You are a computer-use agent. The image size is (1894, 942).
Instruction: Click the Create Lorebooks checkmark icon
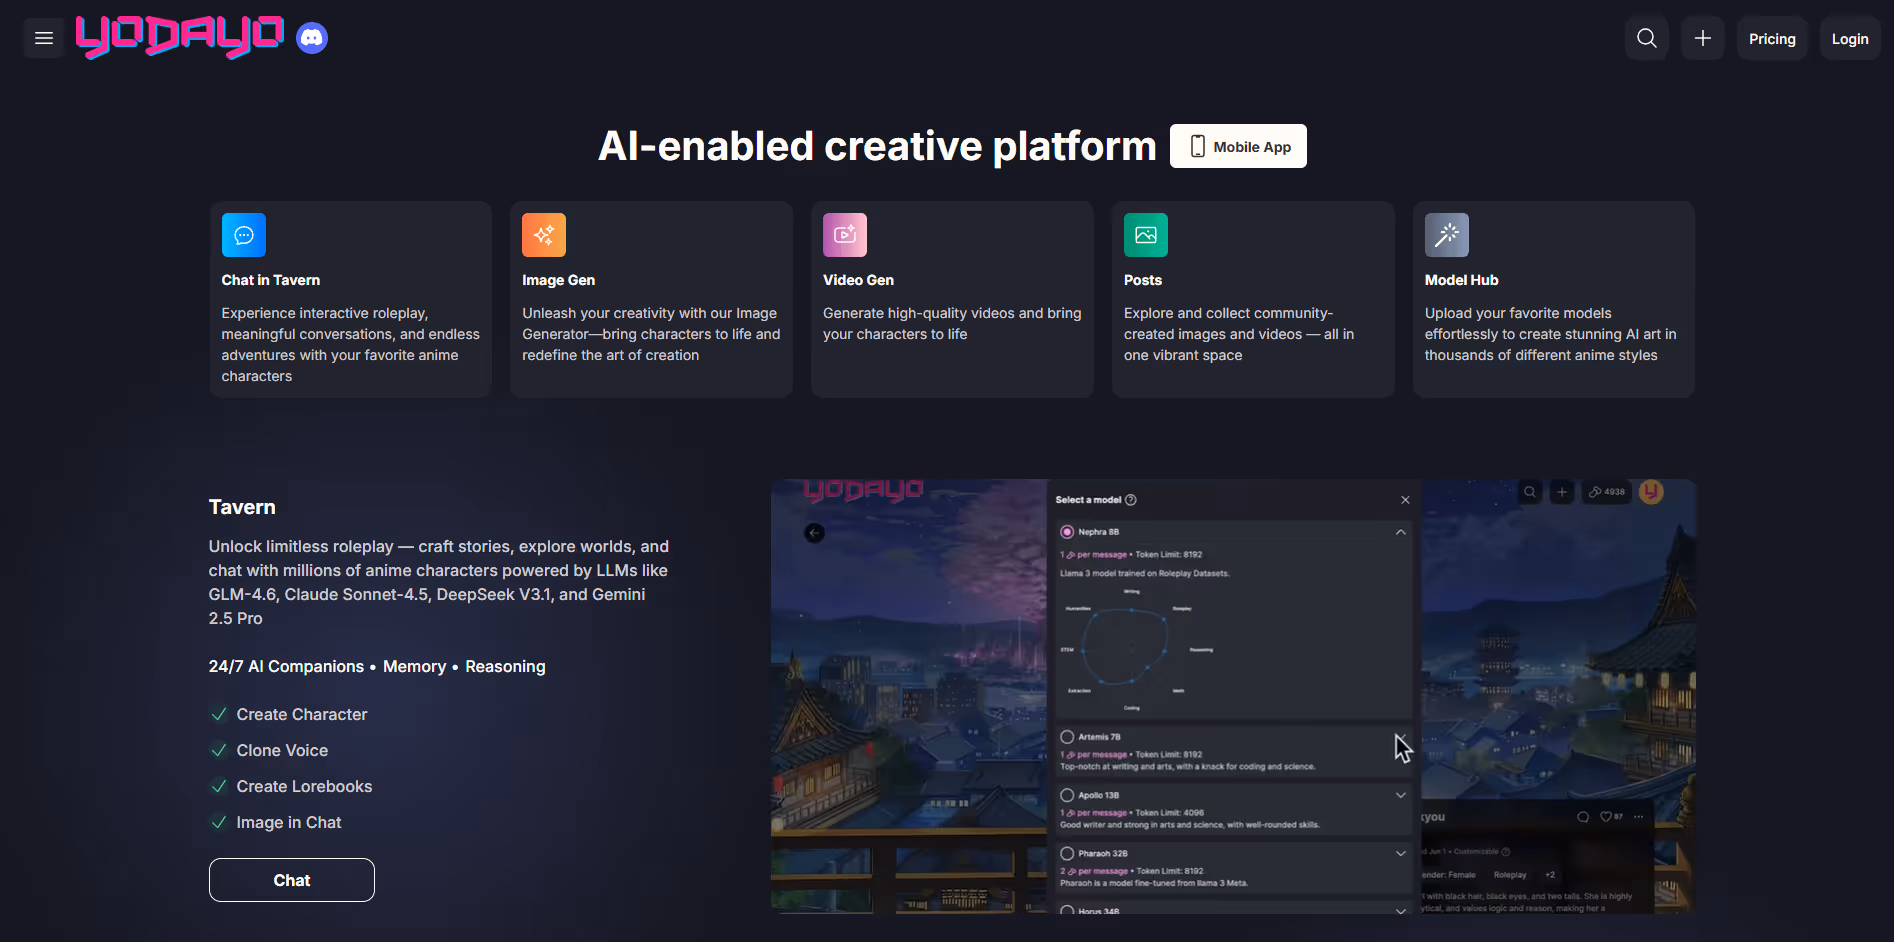click(219, 786)
